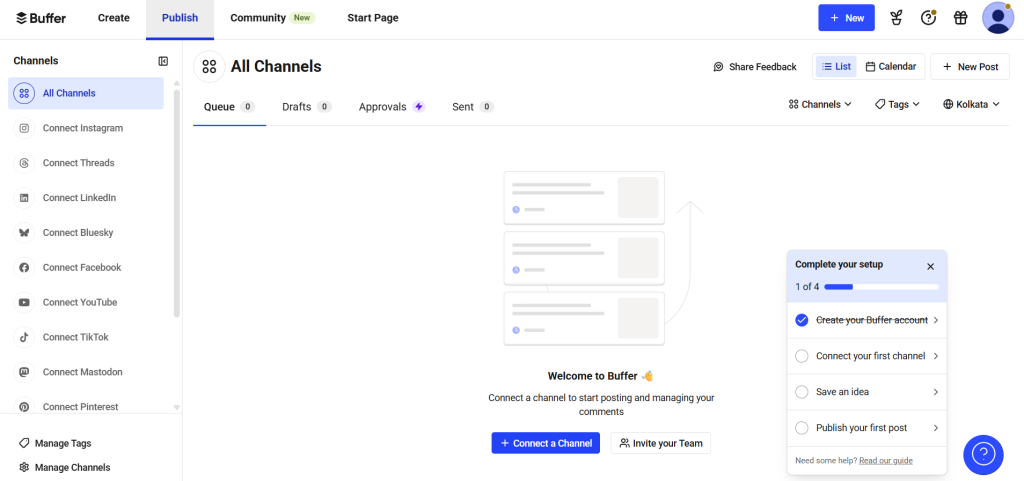This screenshot has height=481, width=1024.
Task: Open the plant sprout icon in header
Action: (x=896, y=18)
